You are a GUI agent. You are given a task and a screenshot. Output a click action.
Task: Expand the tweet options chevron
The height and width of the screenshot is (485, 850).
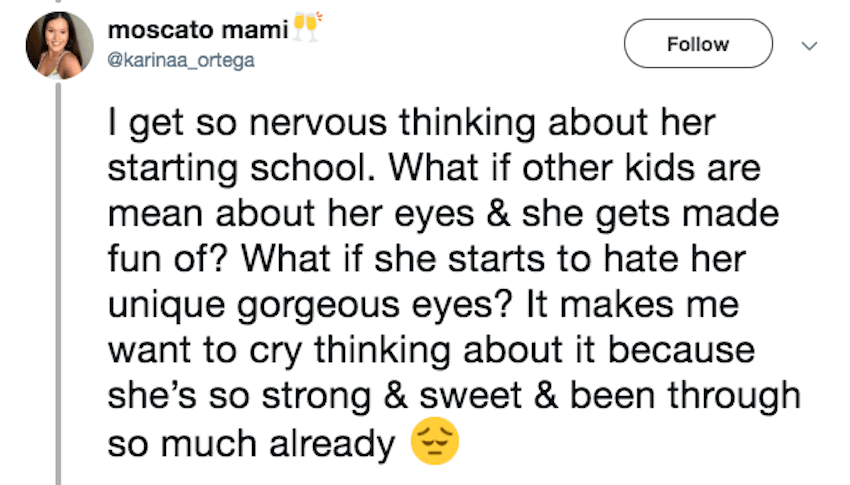[x=809, y=46]
